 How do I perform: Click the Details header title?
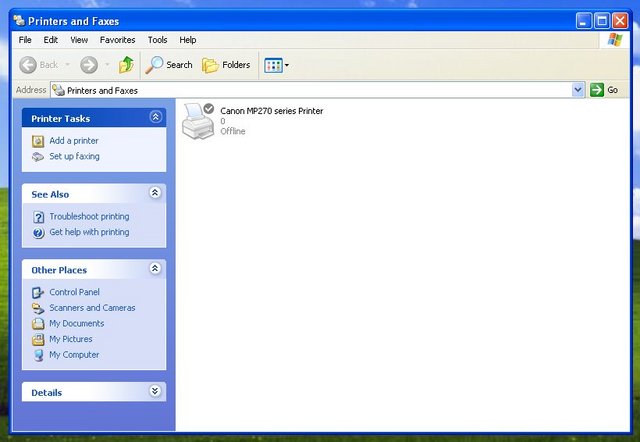(x=47, y=393)
